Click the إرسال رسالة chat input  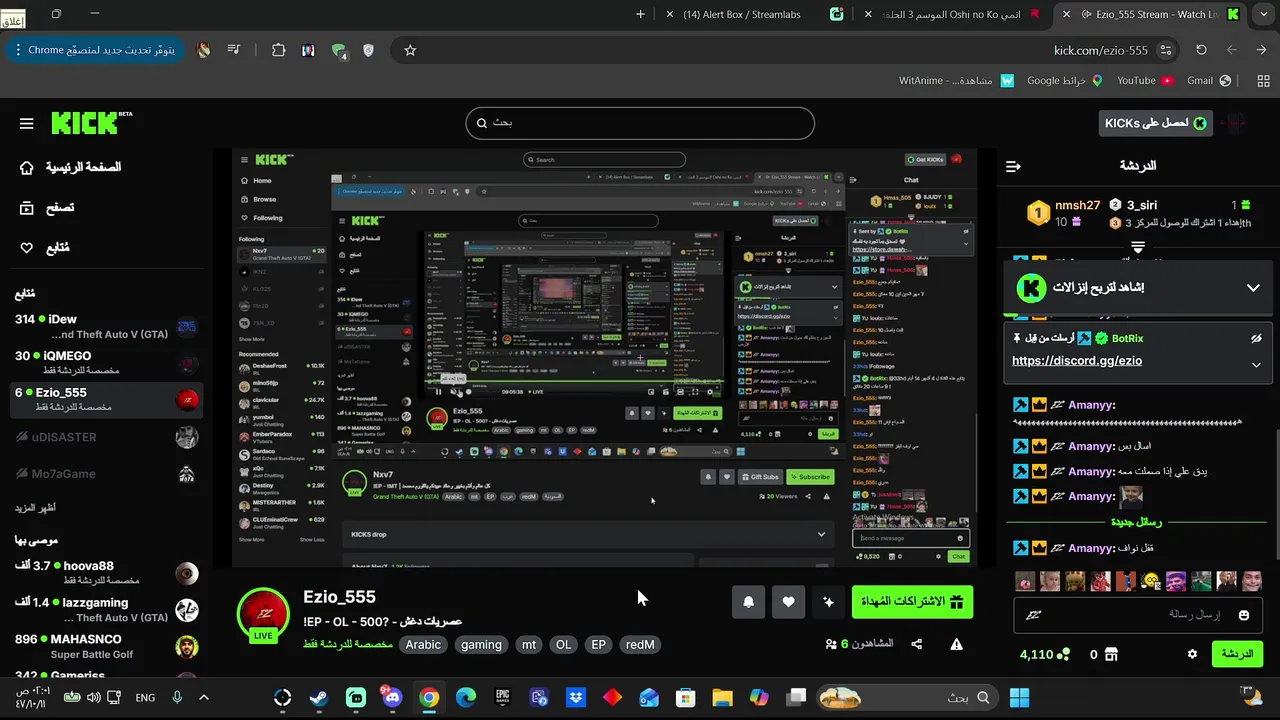1139,615
